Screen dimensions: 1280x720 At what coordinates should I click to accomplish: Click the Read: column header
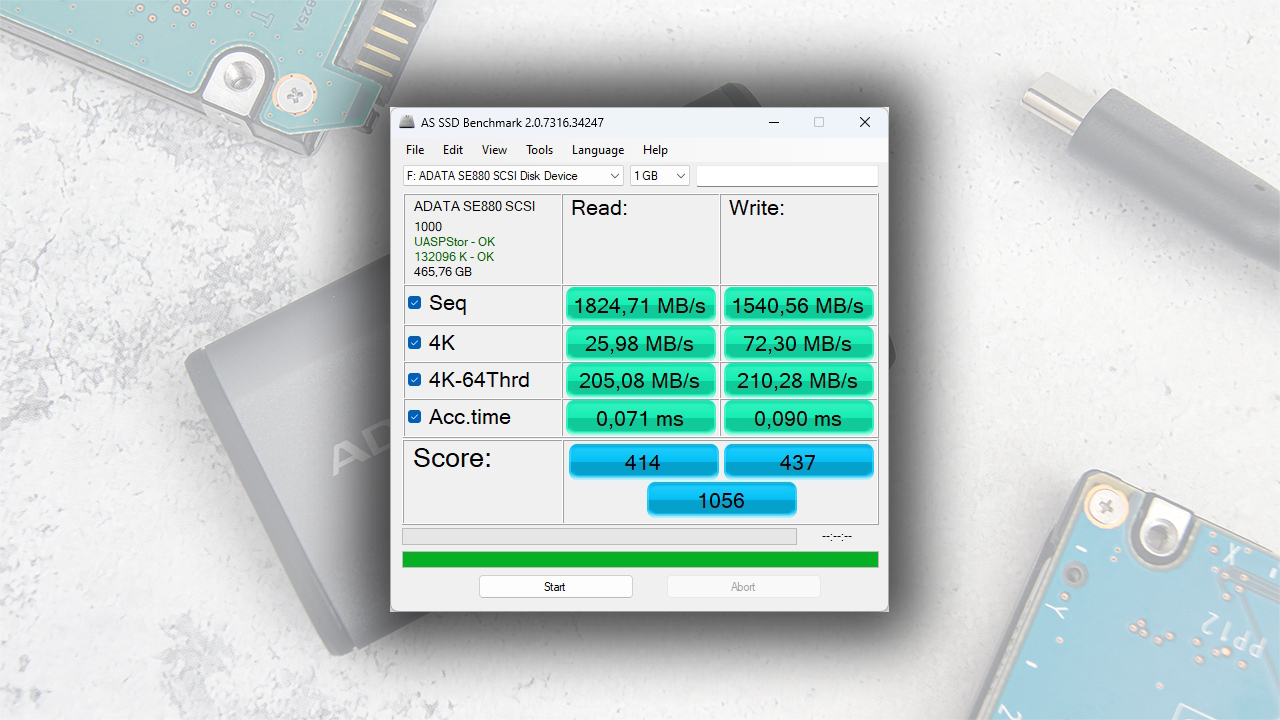599,208
